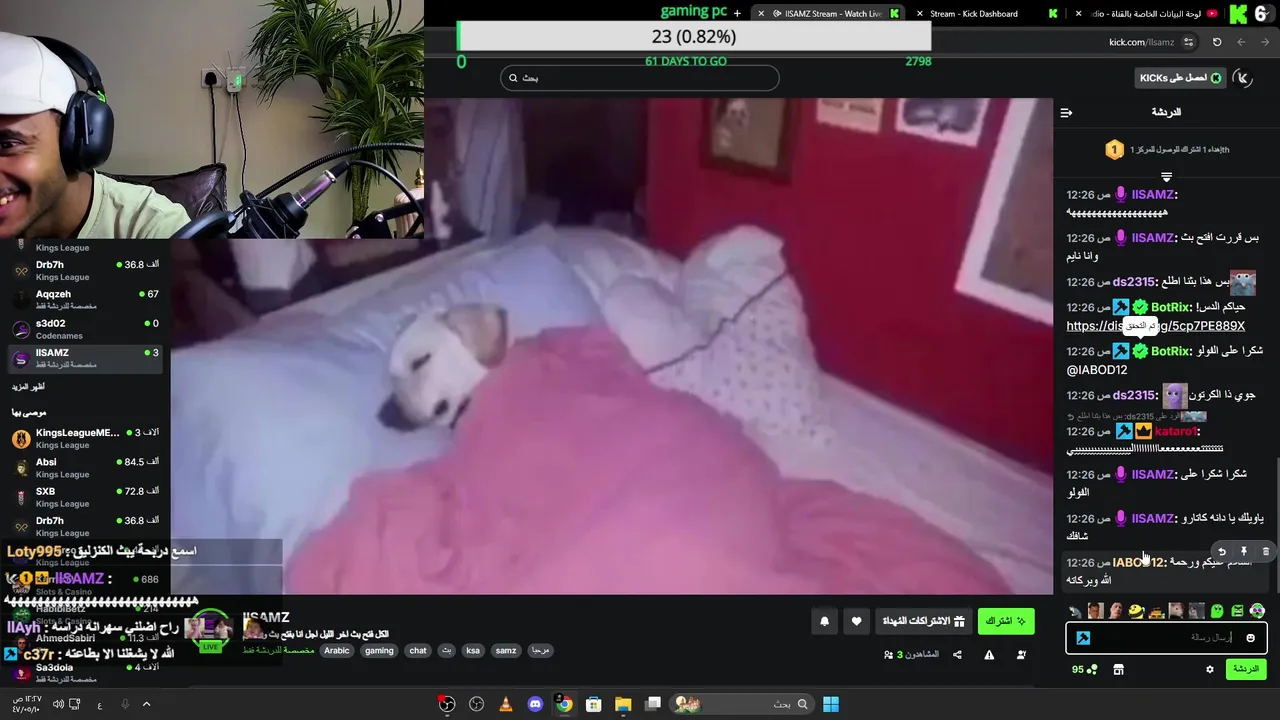Screen dimensions: 1280x720
Task: Click kataro1 username in chat
Action: pos(1175,431)
